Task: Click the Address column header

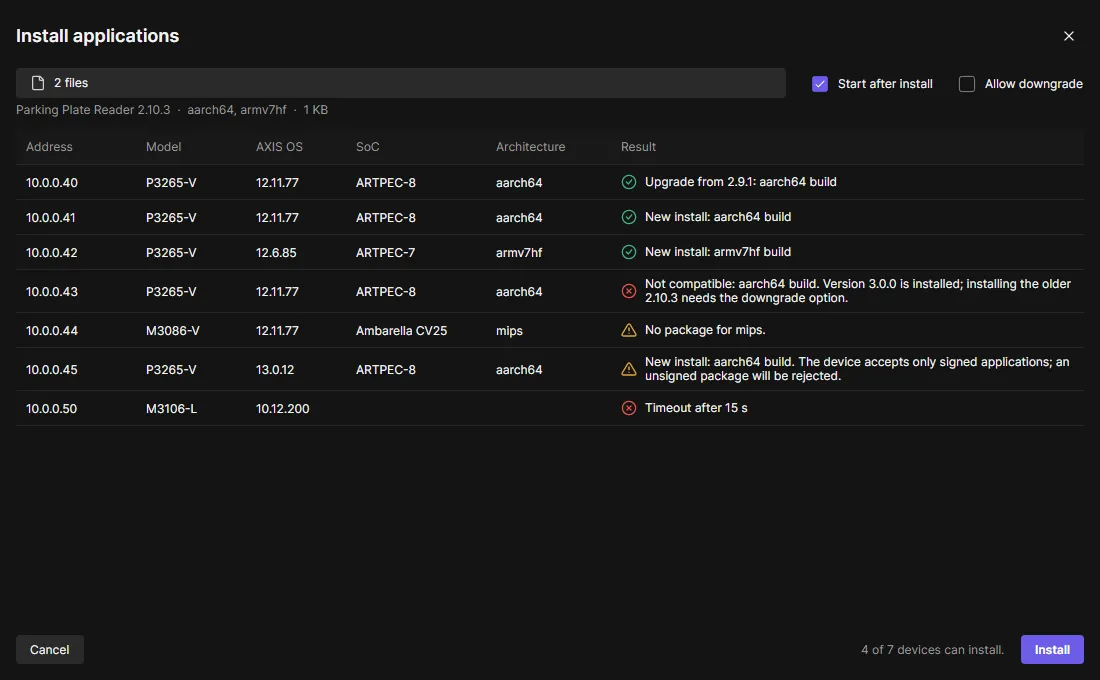Action: [x=49, y=147]
